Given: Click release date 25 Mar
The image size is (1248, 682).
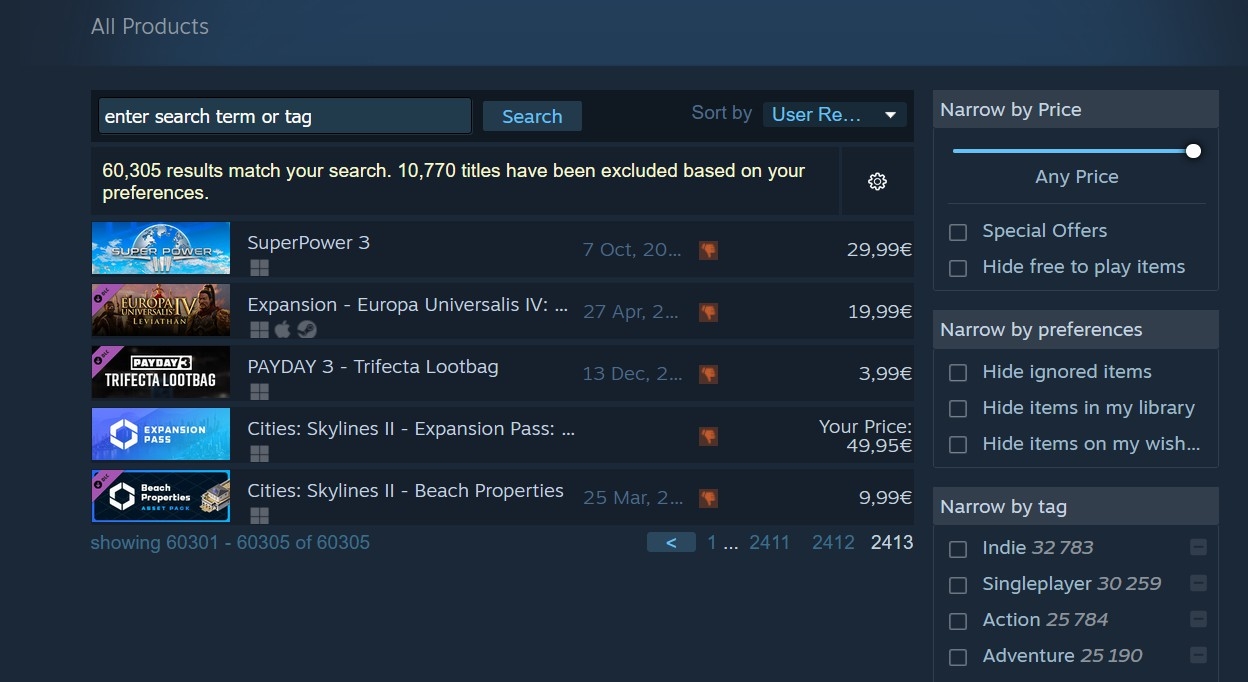Looking at the screenshot, I should pos(632,497).
